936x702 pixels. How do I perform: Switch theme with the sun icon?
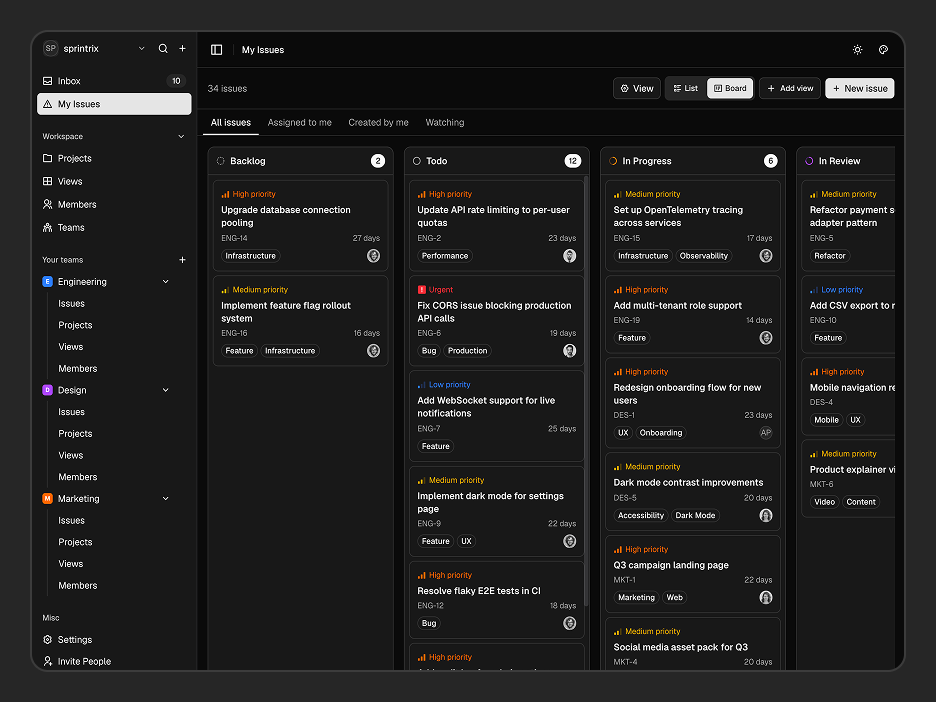[857, 50]
